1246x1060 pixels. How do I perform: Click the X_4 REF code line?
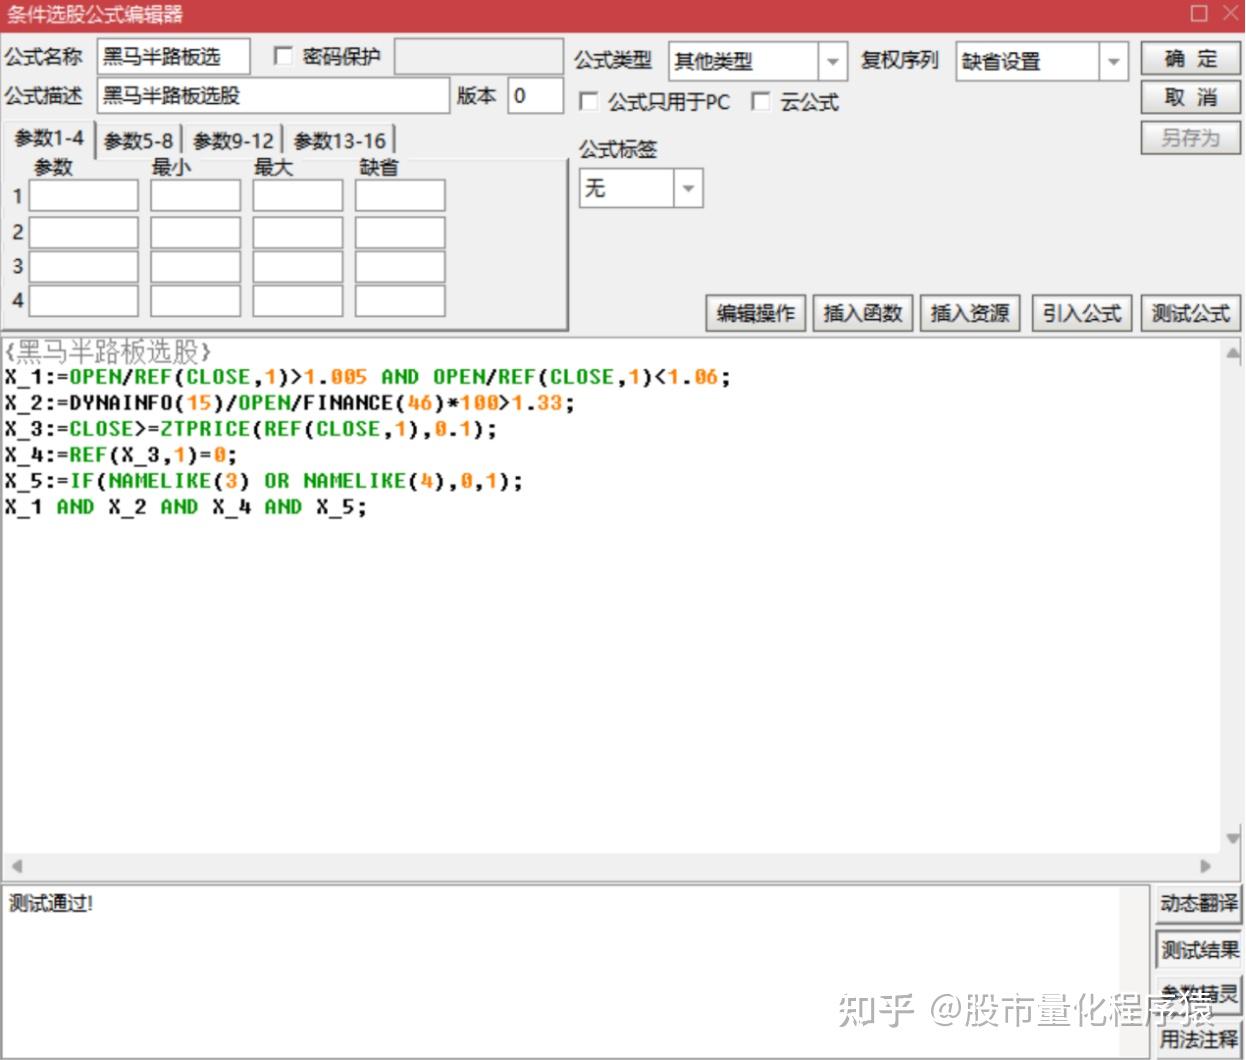121,455
